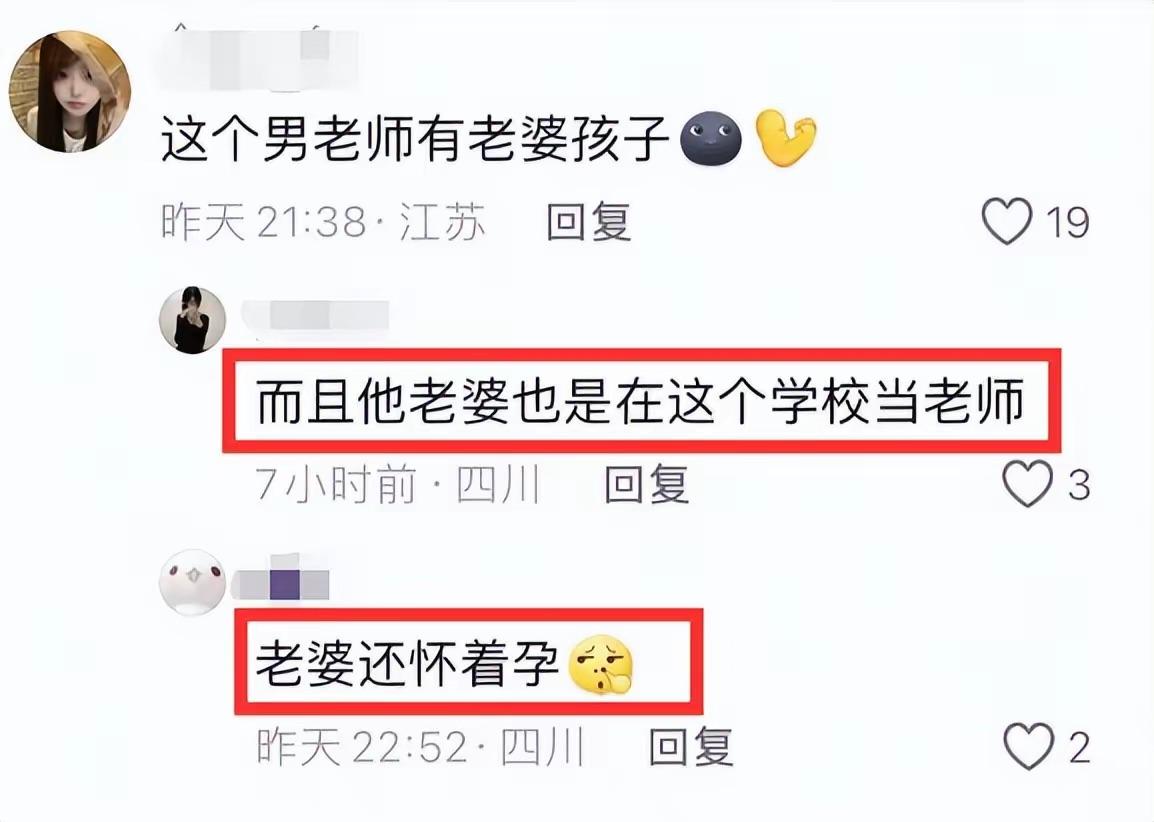The image size is (1154, 822).
Task: Click the timestamp 昨天 21:38 · 江苏
Action: tap(324, 222)
